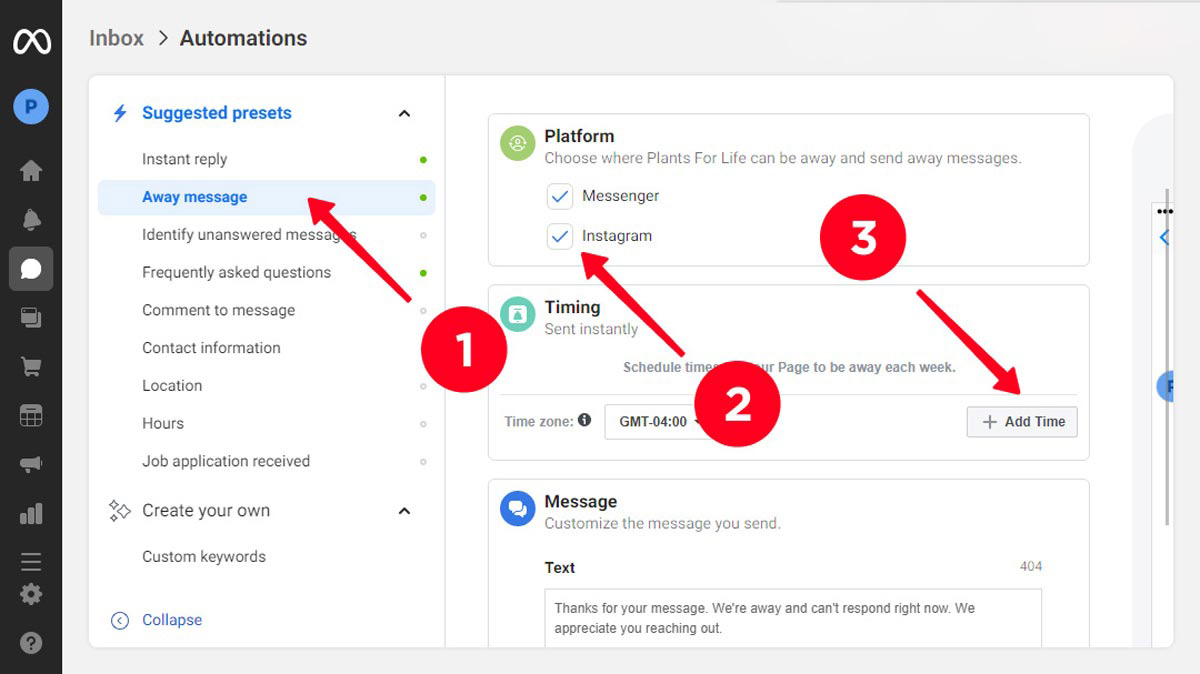Viewport: 1200px width, 674px height.
Task: Collapse the Suggested presets section
Action: 404,114
